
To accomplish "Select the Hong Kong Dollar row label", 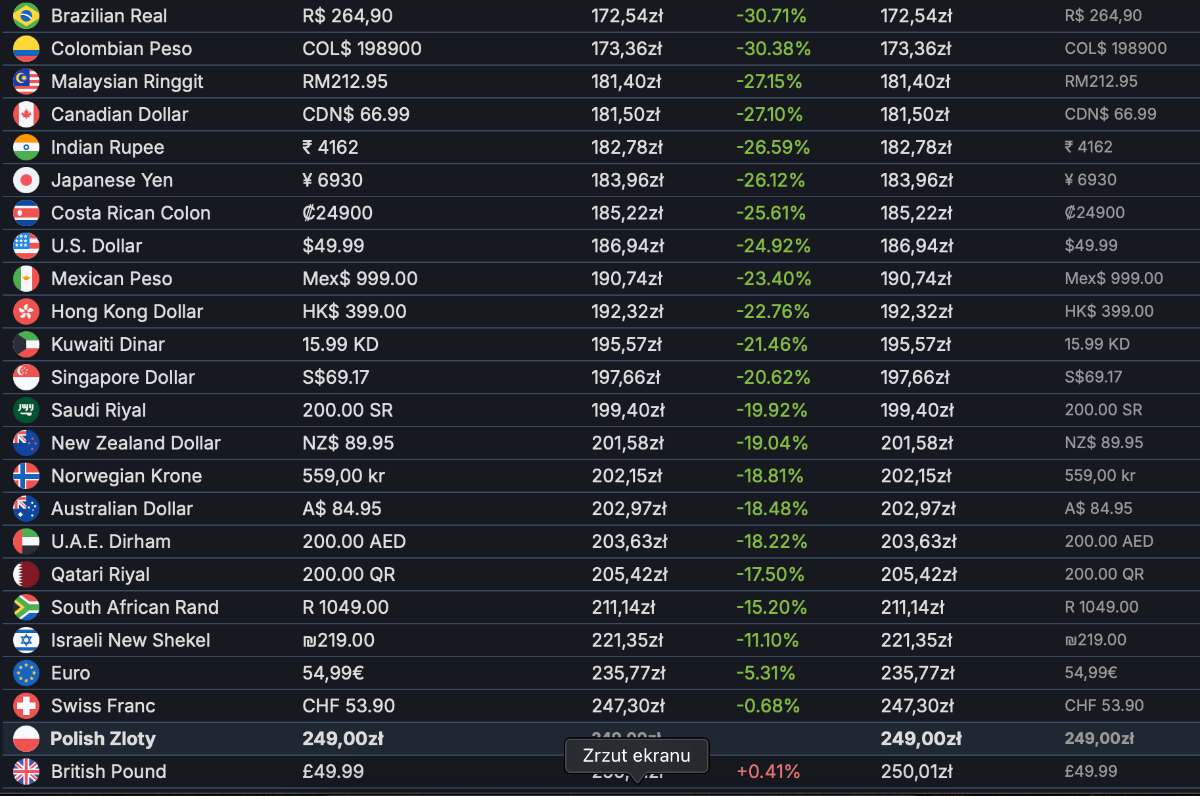I will pyautogui.click(x=127, y=312).
